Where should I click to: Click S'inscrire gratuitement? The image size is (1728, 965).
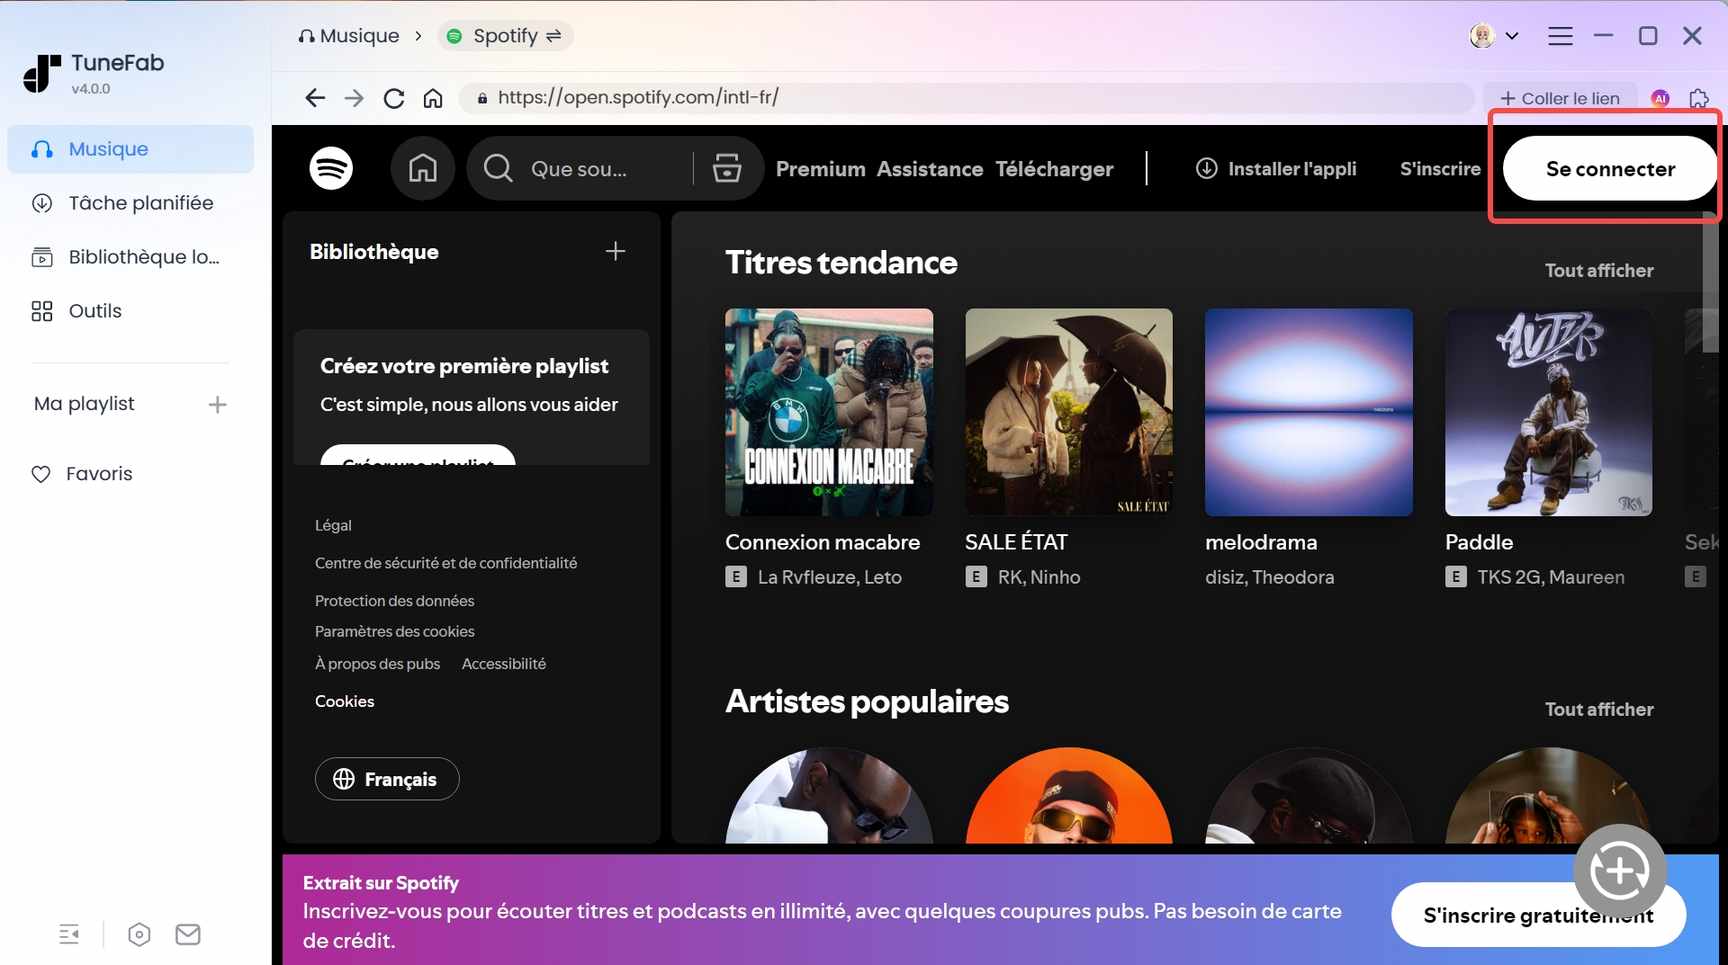pyautogui.click(x=1537, y=914)
